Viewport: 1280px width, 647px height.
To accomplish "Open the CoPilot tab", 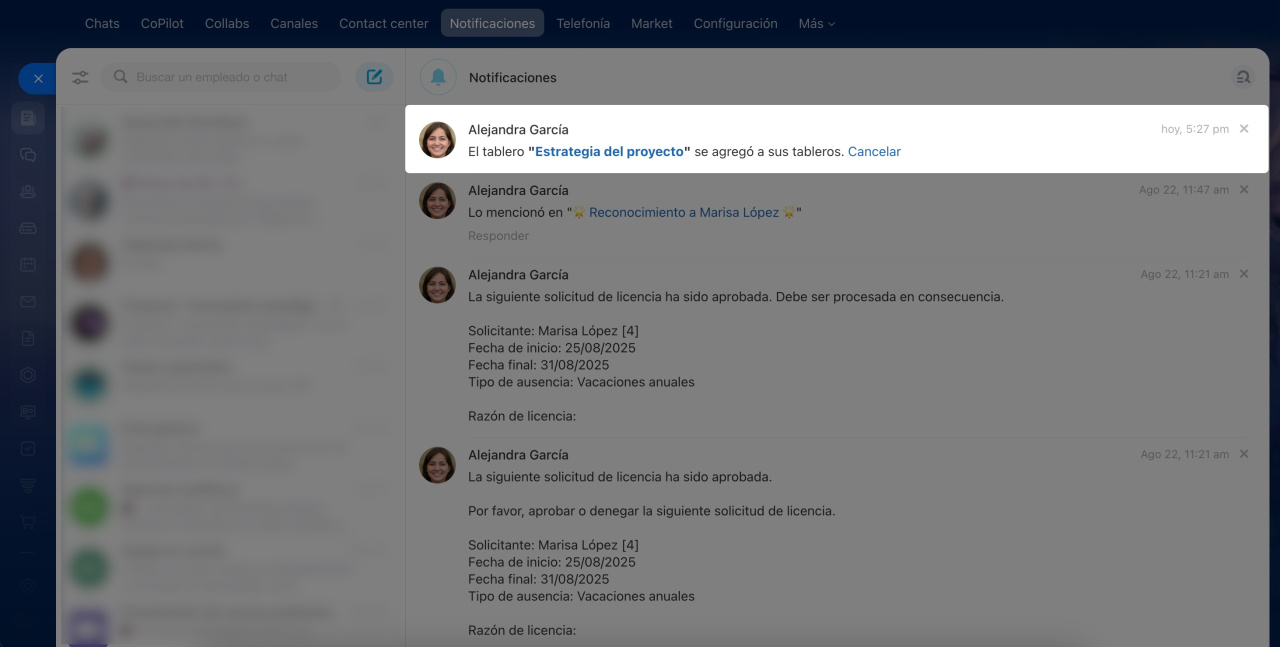I will pyautogui.click(x=162, y=23).
